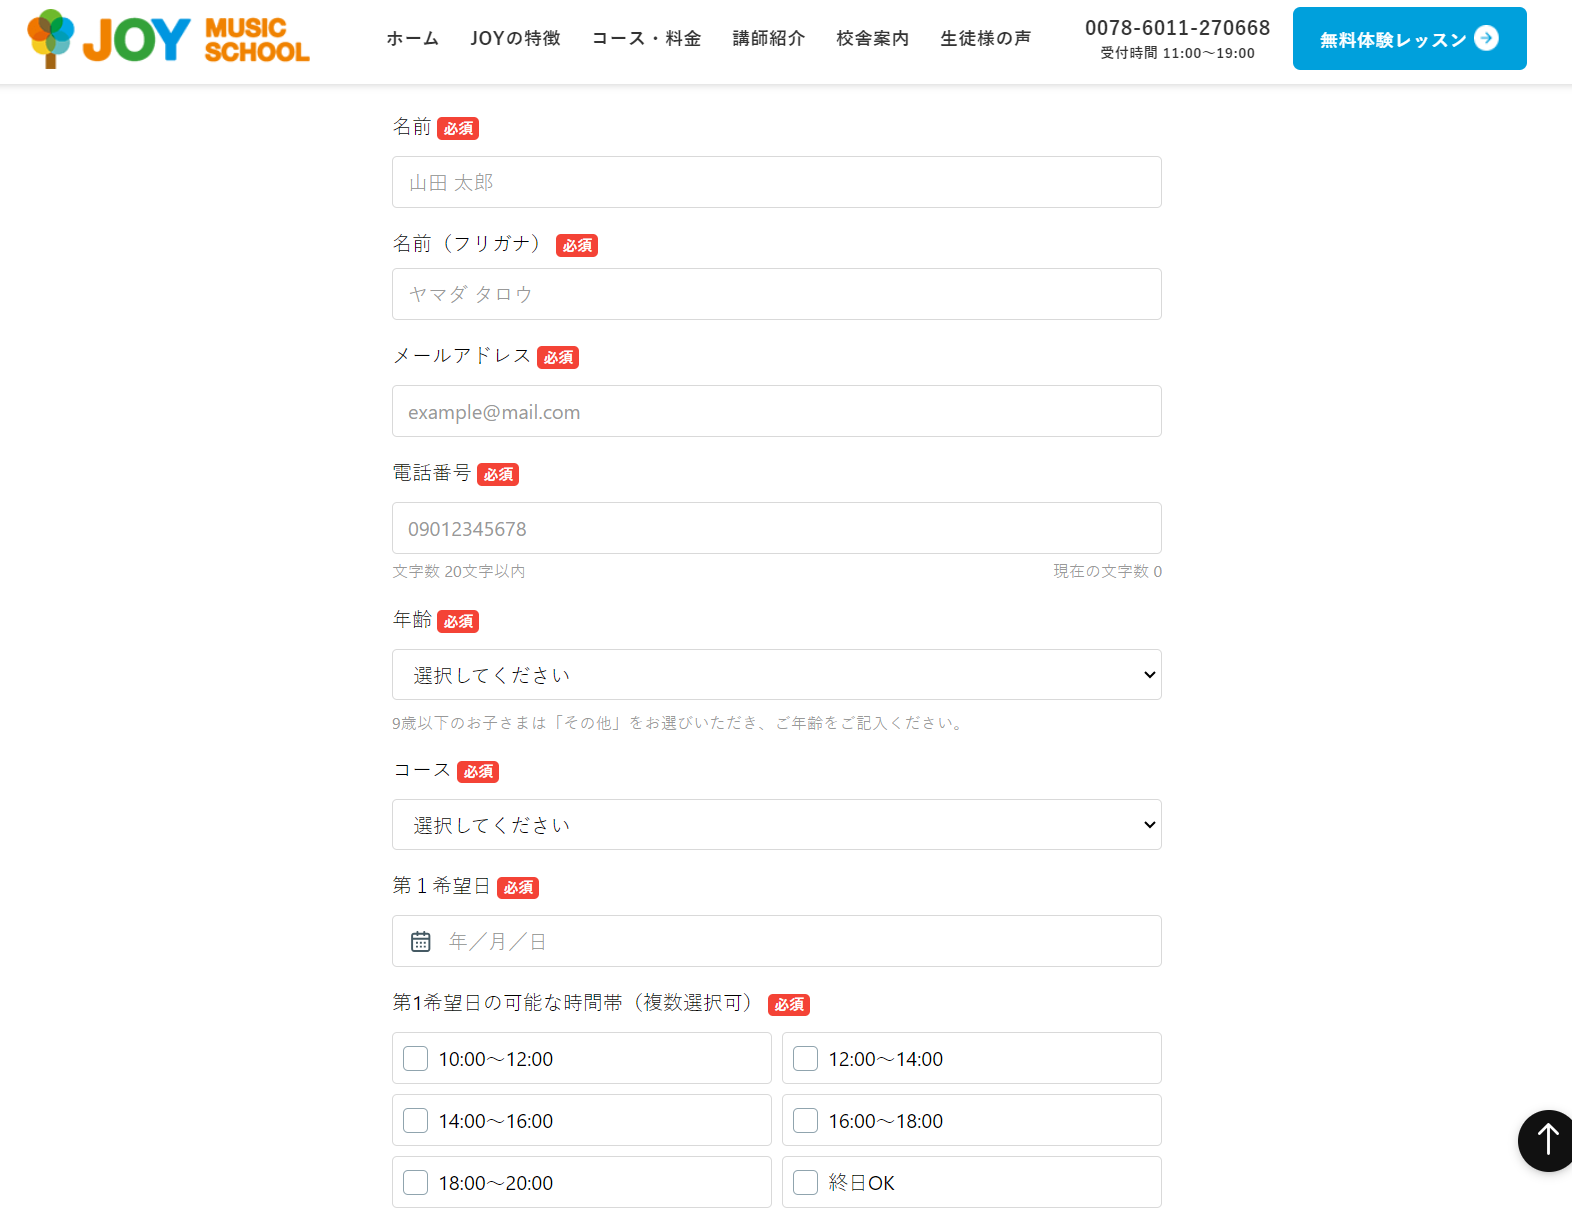Enable the 14:00～16:00 time slot
The width and height of the screenshot is (1572, 1214).
(x=416, y=1121)
